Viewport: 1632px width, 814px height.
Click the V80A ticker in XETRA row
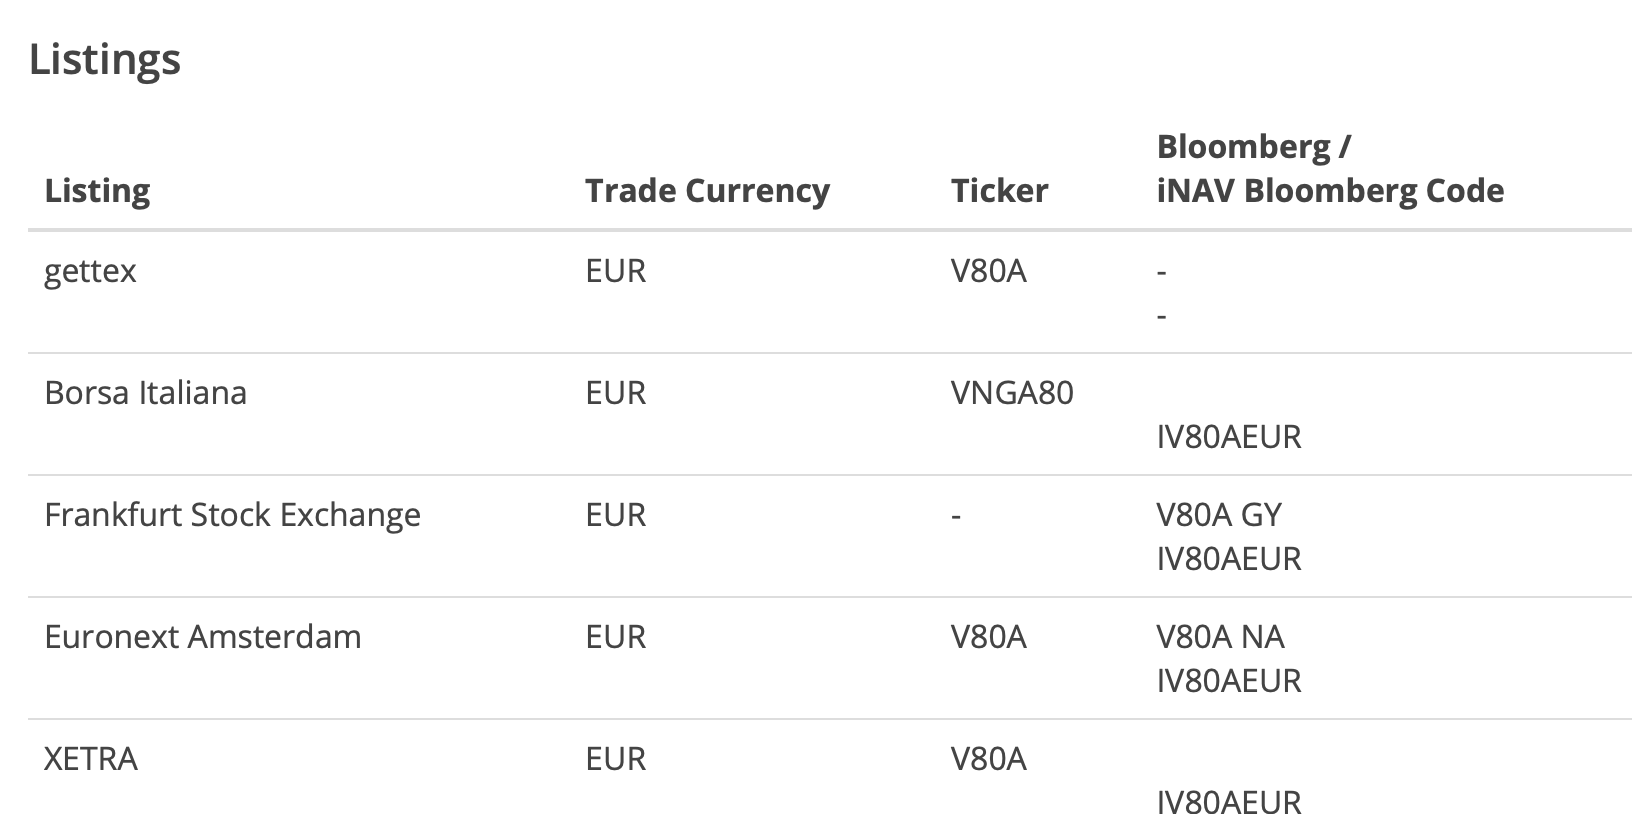click(x=988, y=758)
